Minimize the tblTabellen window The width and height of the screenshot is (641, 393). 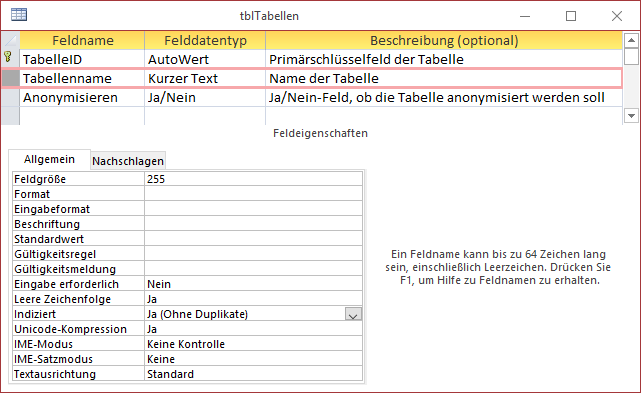pos(525,16)
